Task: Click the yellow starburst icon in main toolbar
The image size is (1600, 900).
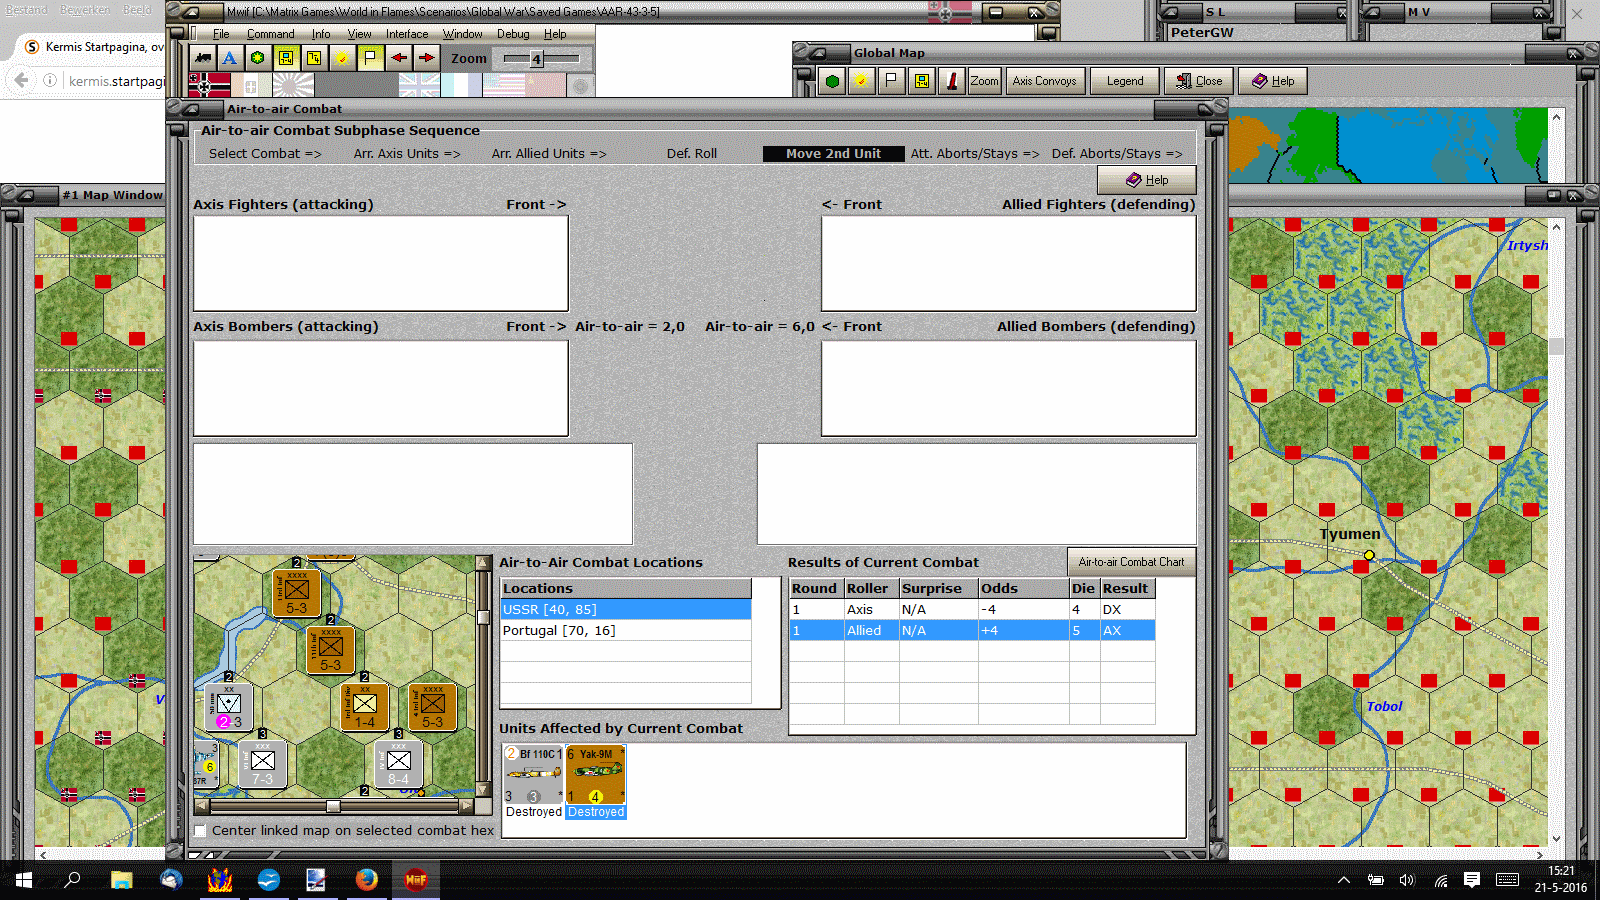Action: [x=342, y=58]
